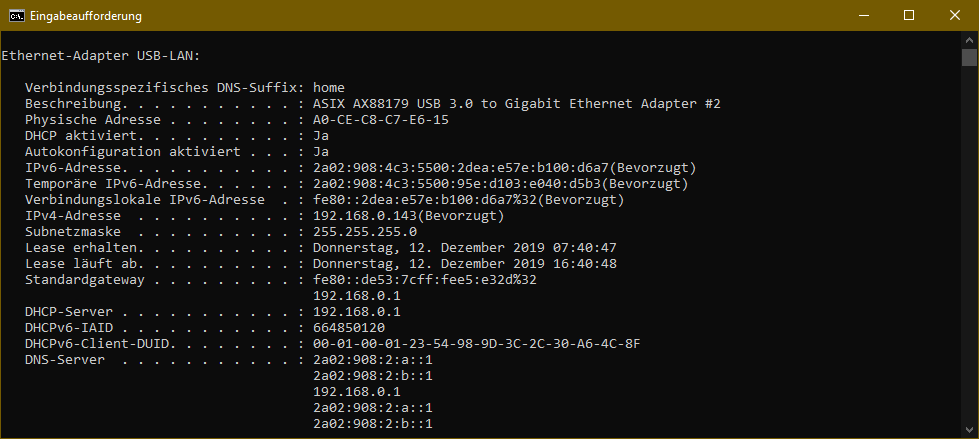Maximize the Eingabeaufforderung window
Viewport: 979px width, 439px height.
pos(908,16)
